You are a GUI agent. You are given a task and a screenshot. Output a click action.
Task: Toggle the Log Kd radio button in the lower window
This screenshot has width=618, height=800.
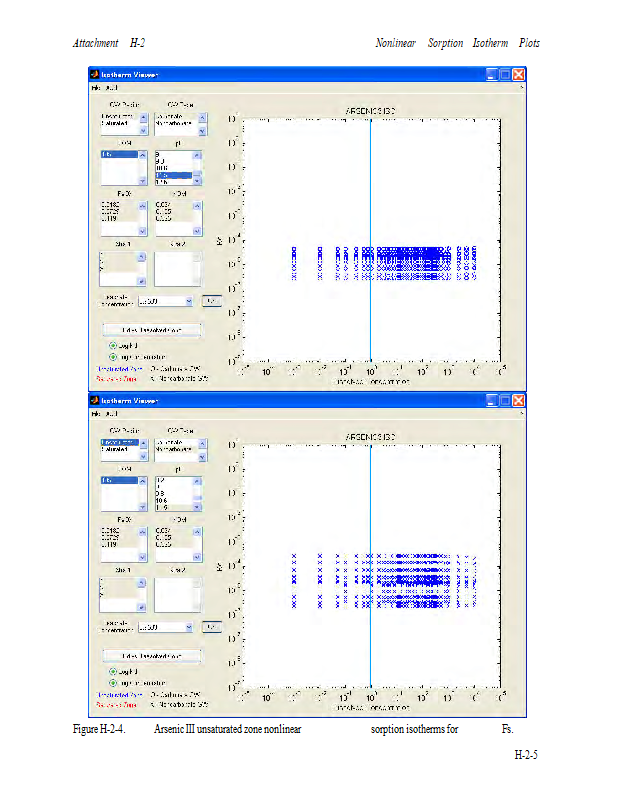[113, 670]
